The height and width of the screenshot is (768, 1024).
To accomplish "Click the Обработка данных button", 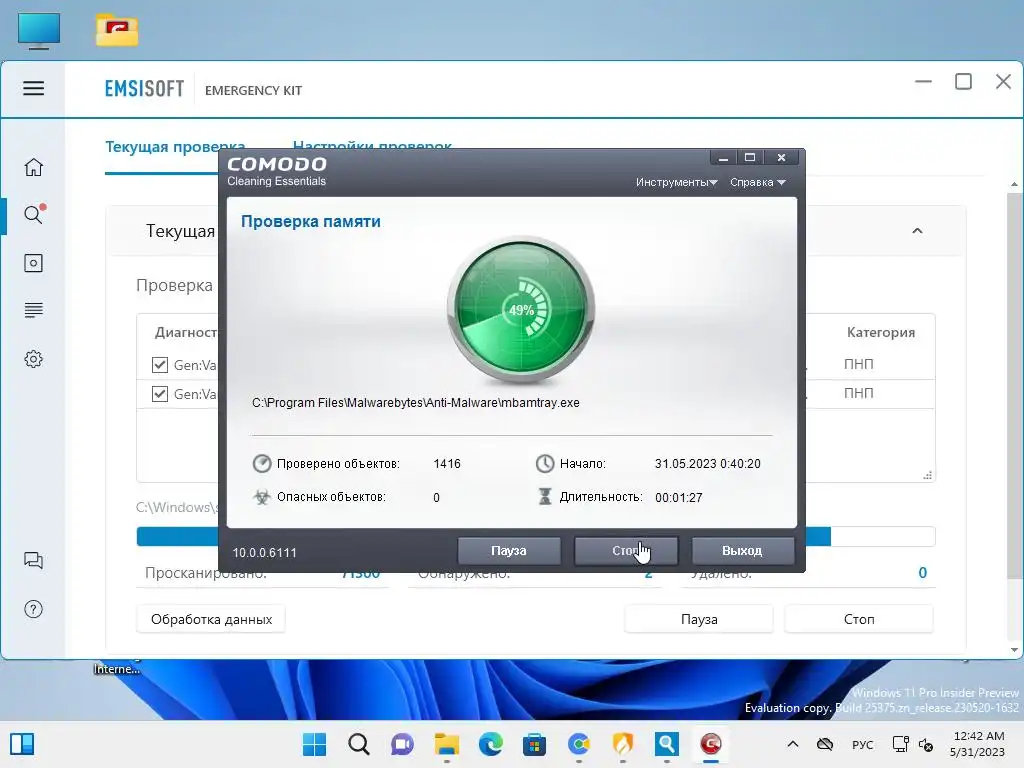I will coord(211,619).
